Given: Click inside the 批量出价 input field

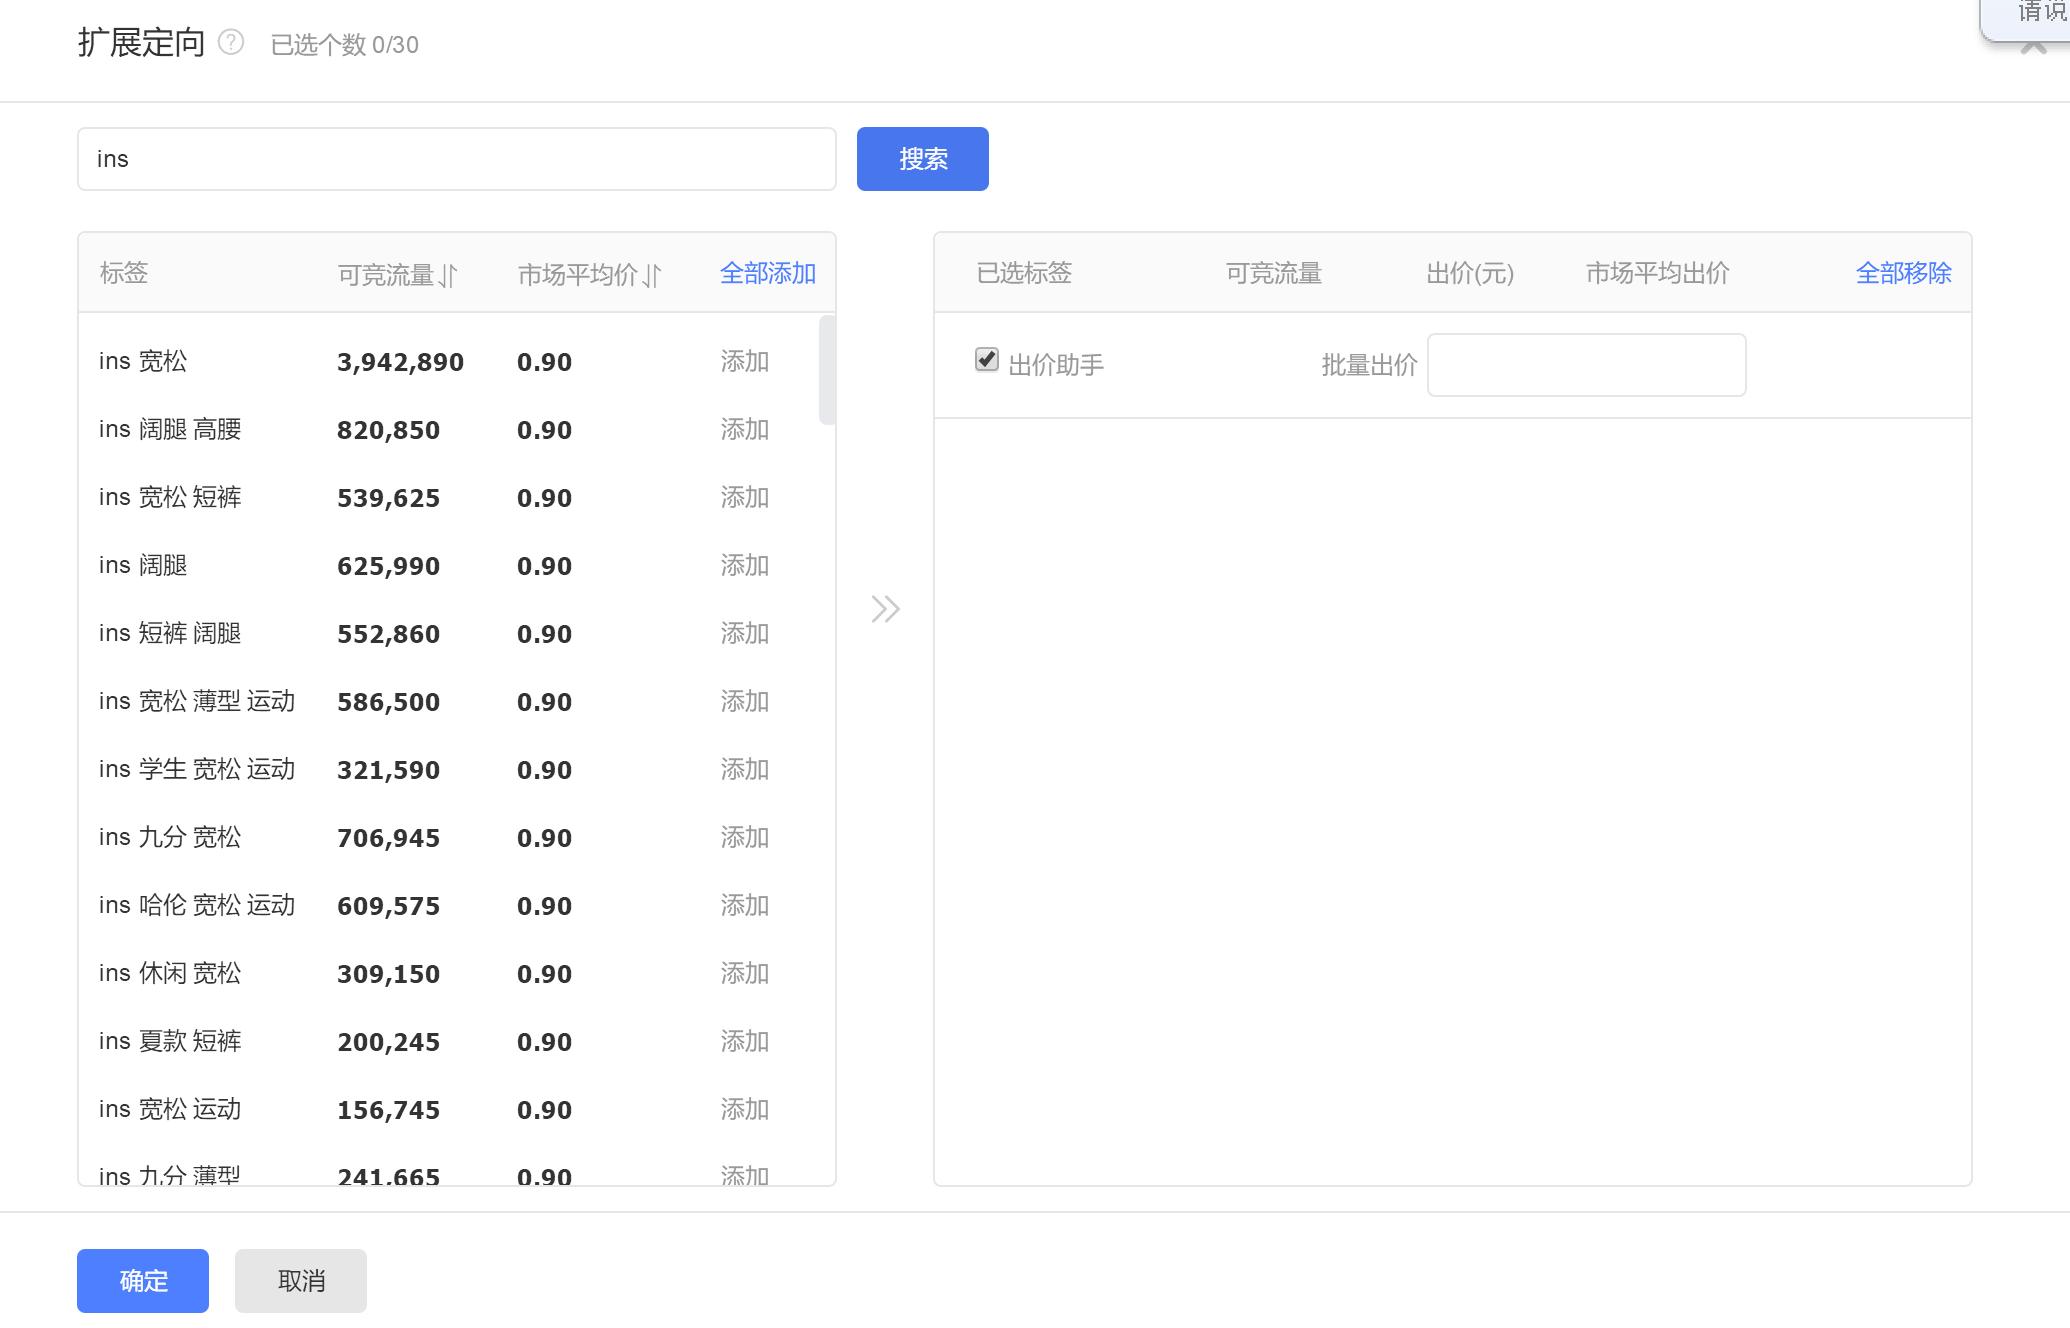Looking at the screenshot, I should pos(1586,365).
